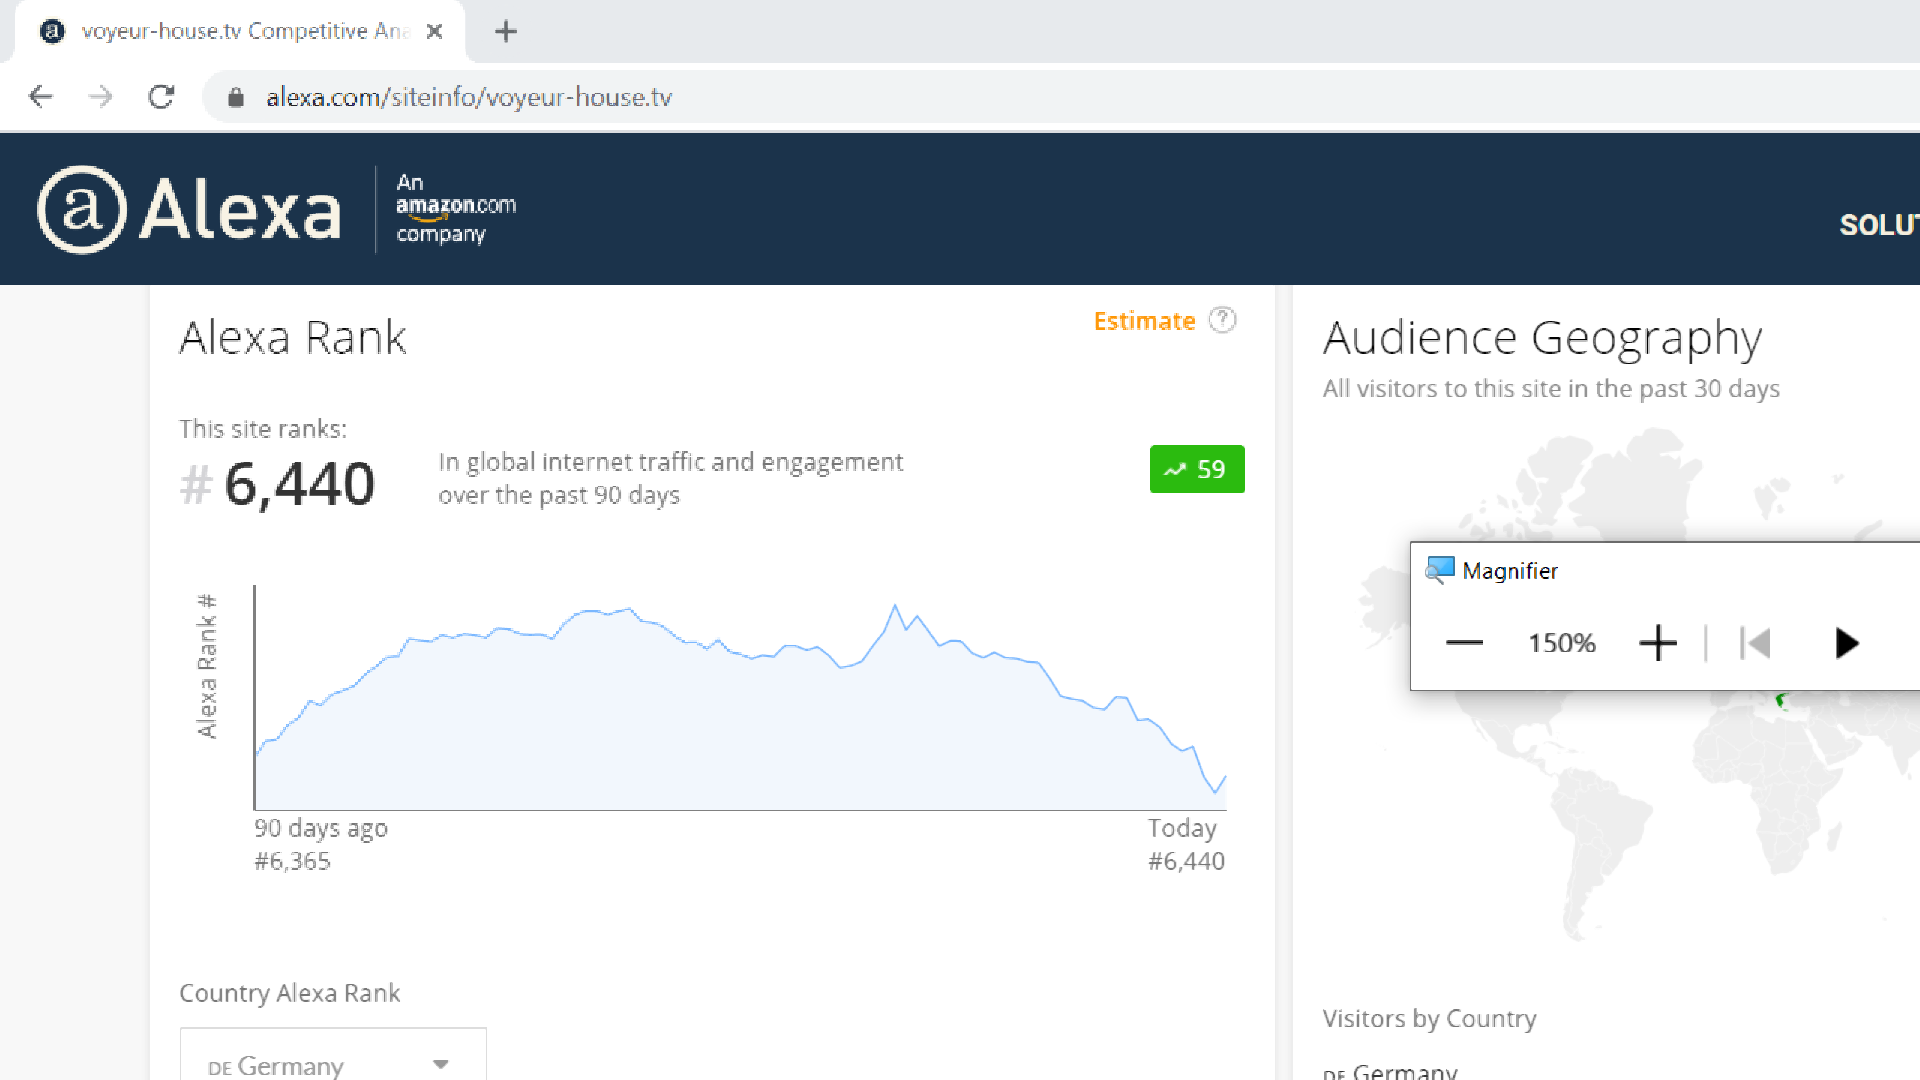Click the padlock site security icon

click(236, 97)
